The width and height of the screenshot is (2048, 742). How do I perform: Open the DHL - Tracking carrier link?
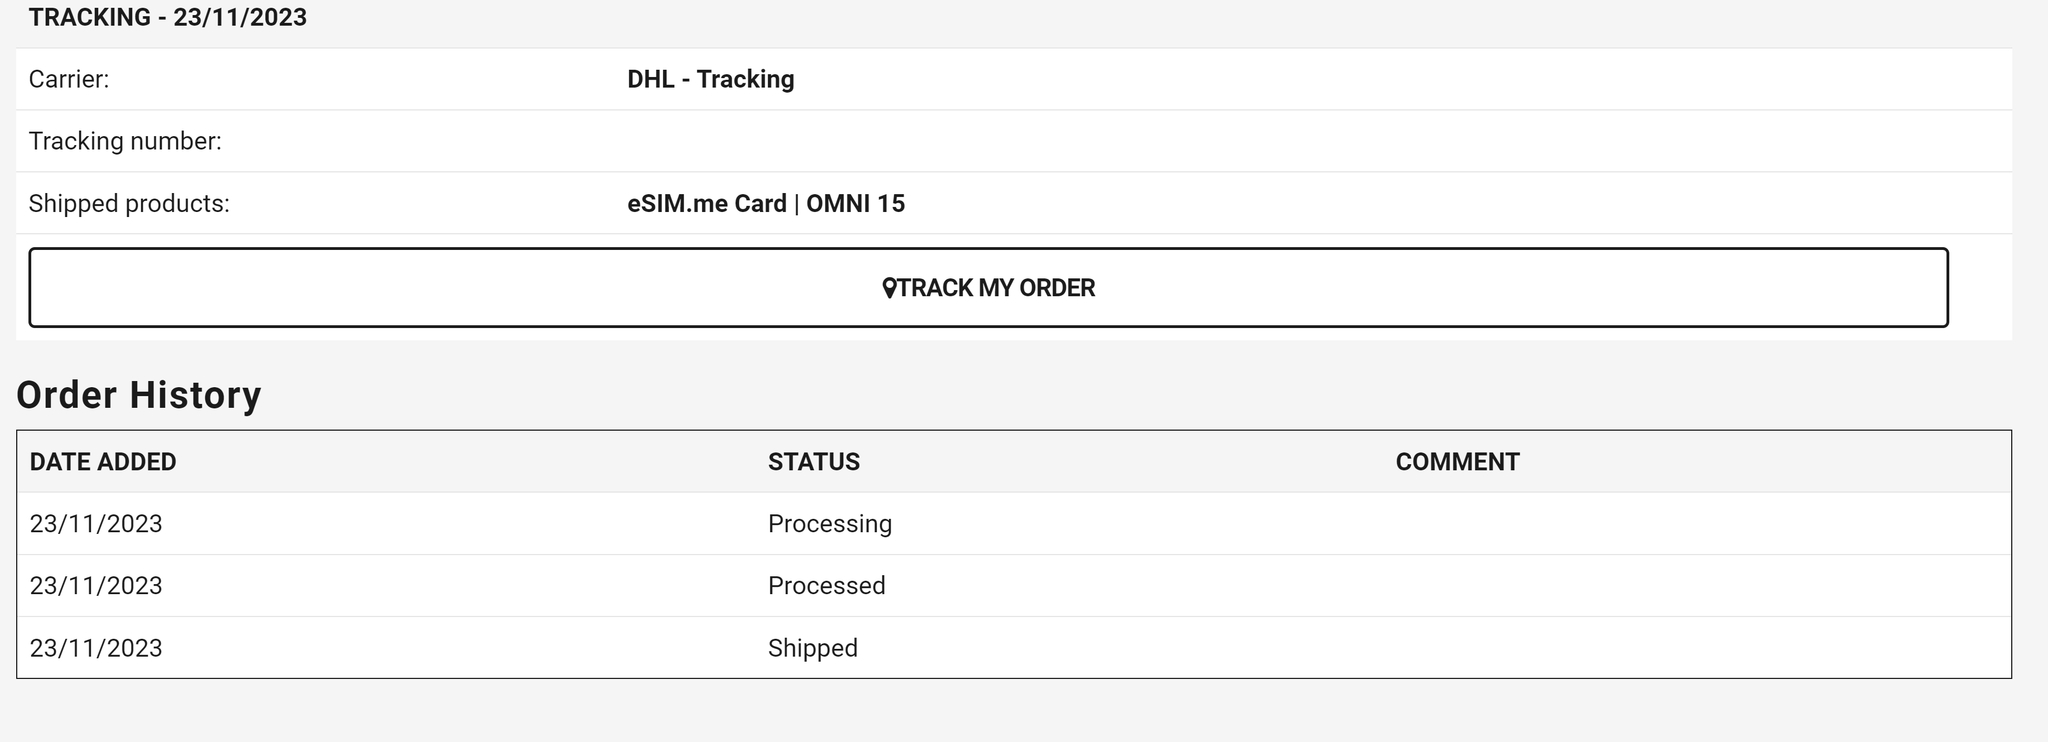click(710, 79)
